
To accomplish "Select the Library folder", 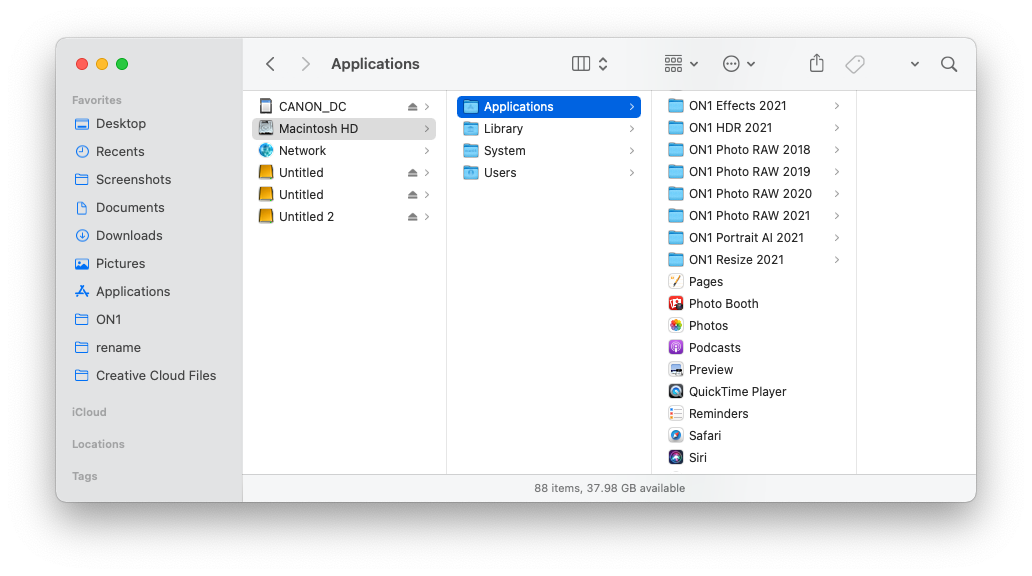I will (503, 129).
